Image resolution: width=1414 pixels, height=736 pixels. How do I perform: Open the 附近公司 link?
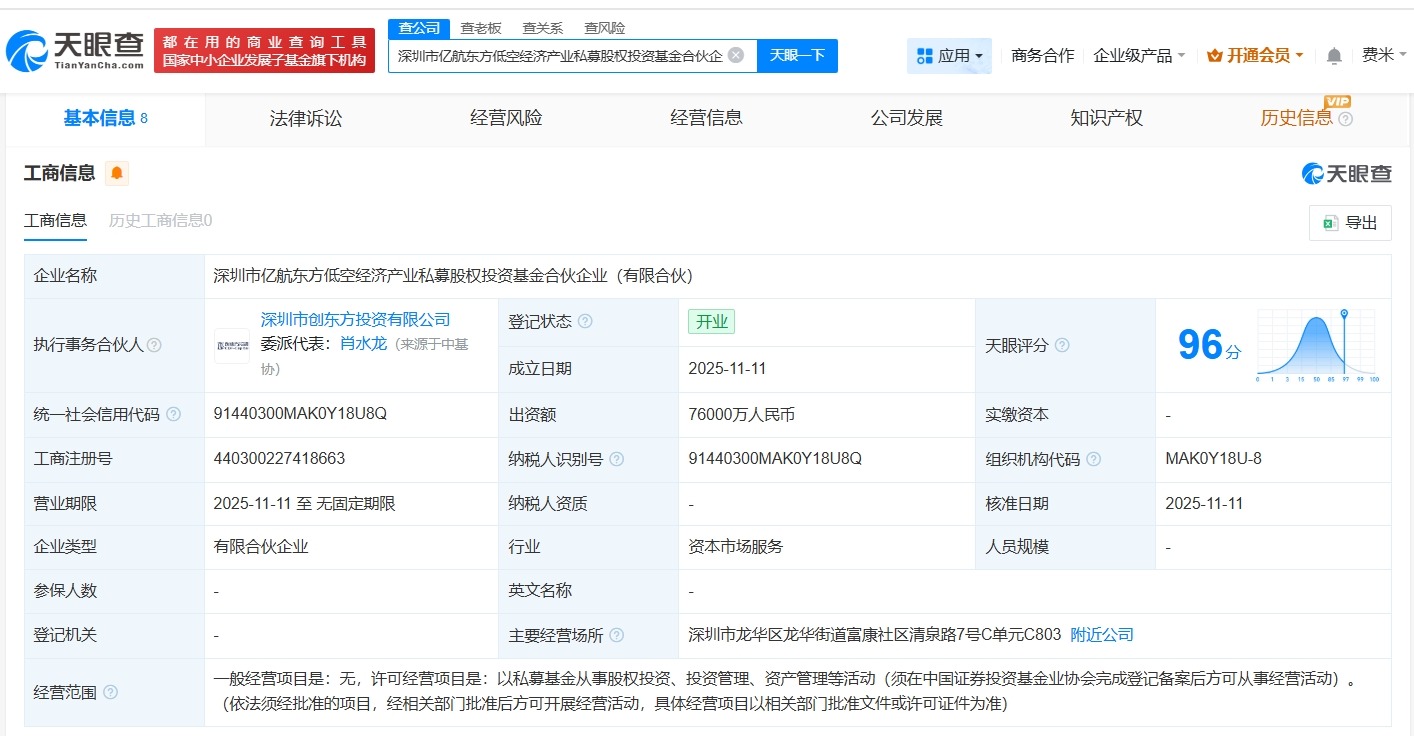1101,634
